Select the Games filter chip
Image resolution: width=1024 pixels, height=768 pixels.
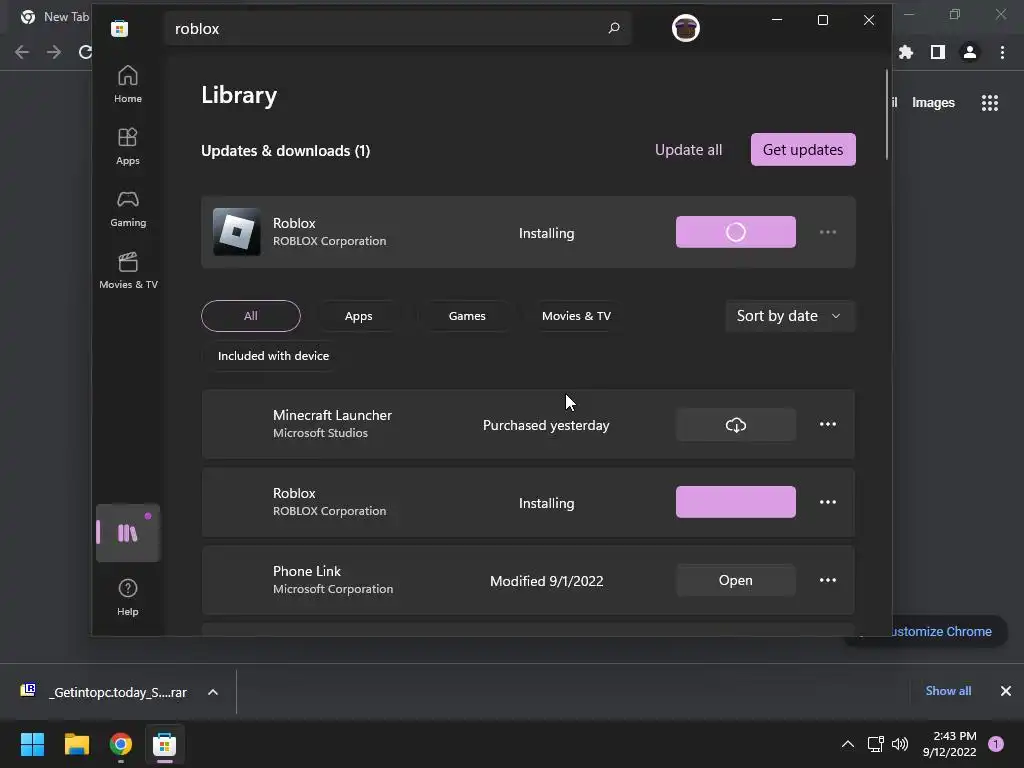click(x=467, y=316)
